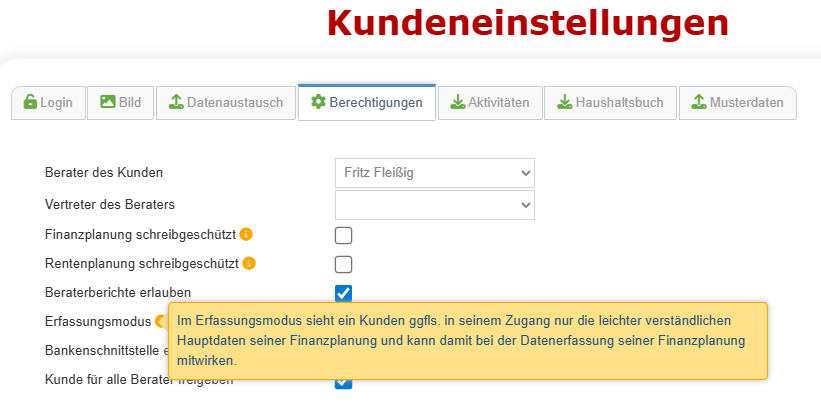Open the Vertreter des Beraters dropdown
This screenshot has height=407, width=821.
pyautogui.click(x=435, y=205)
